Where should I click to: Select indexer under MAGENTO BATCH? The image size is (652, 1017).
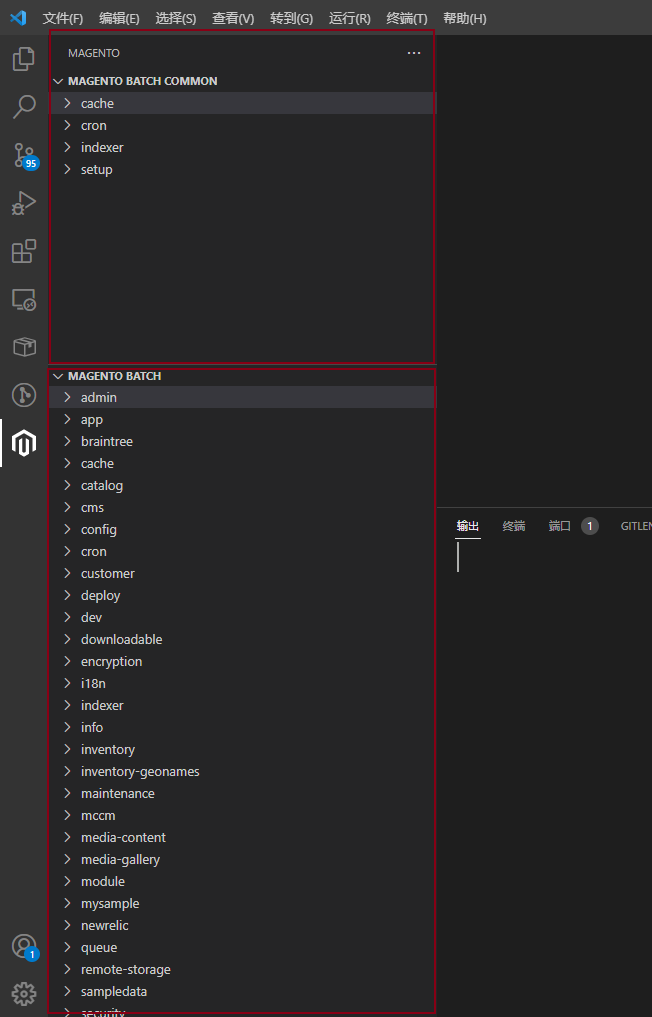click(243, 705)
